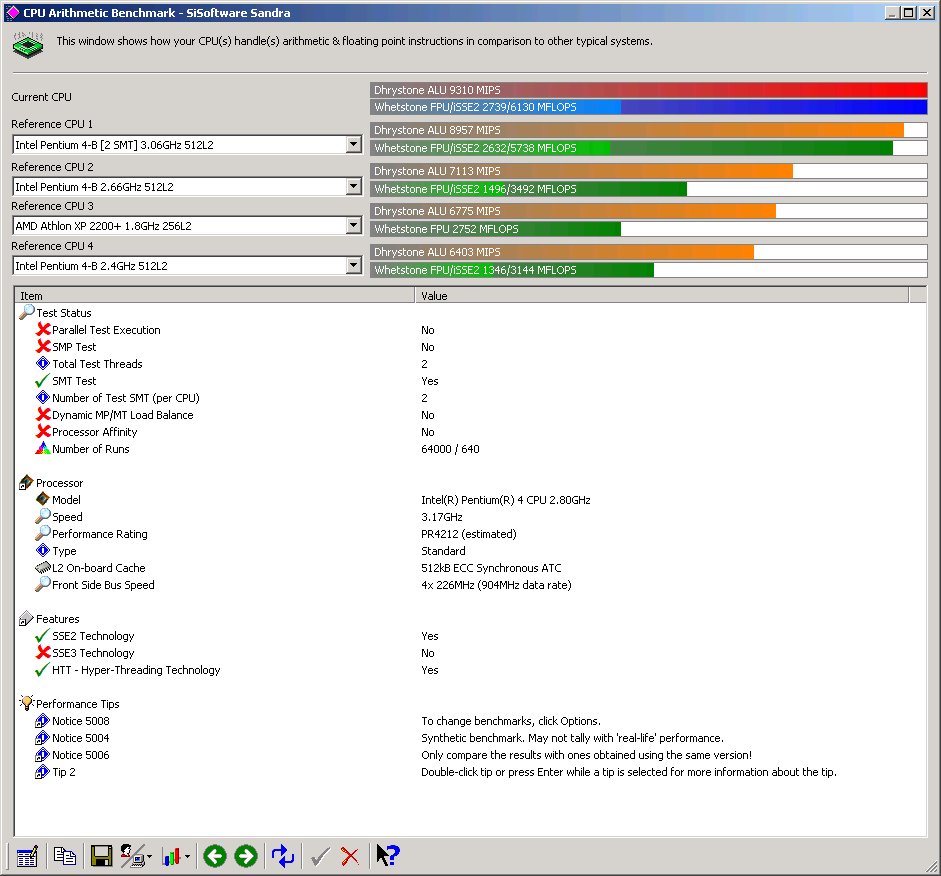Screen dimensions: 941x876
Task: Click the context help pointer icon
Action: pos(387,855)
